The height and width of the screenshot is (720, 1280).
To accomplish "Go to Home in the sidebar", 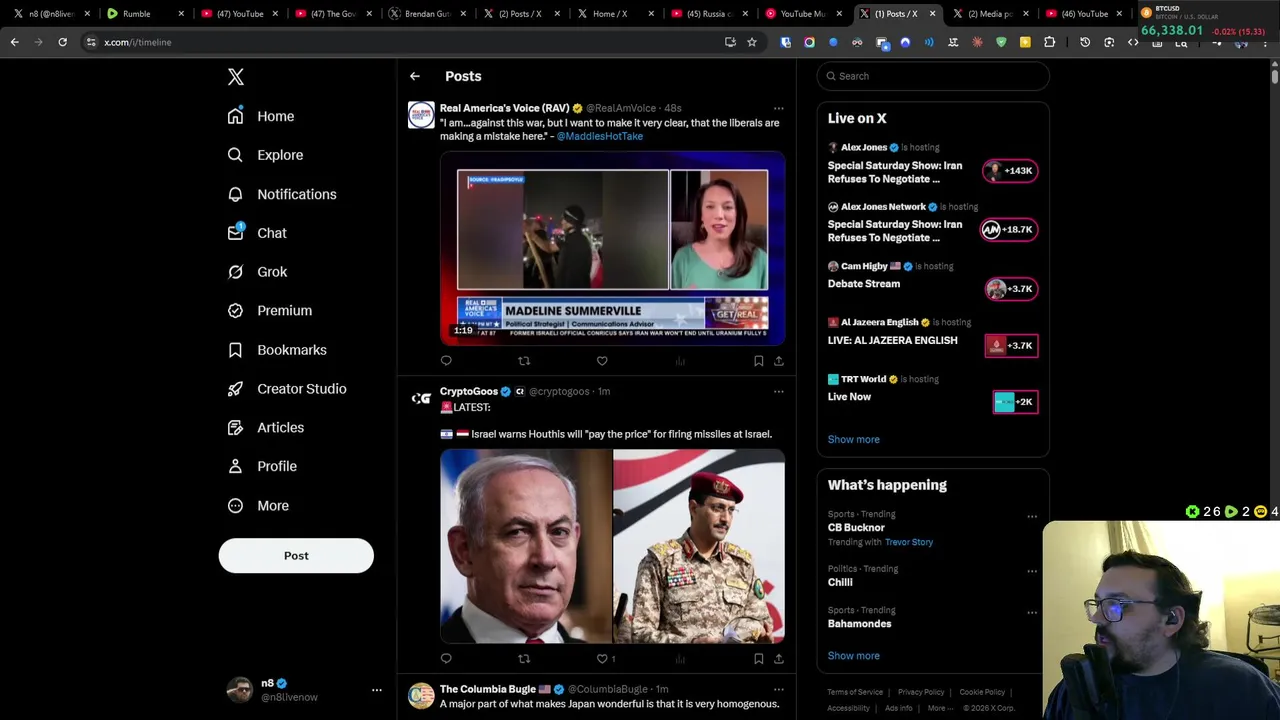I will 260,116.
